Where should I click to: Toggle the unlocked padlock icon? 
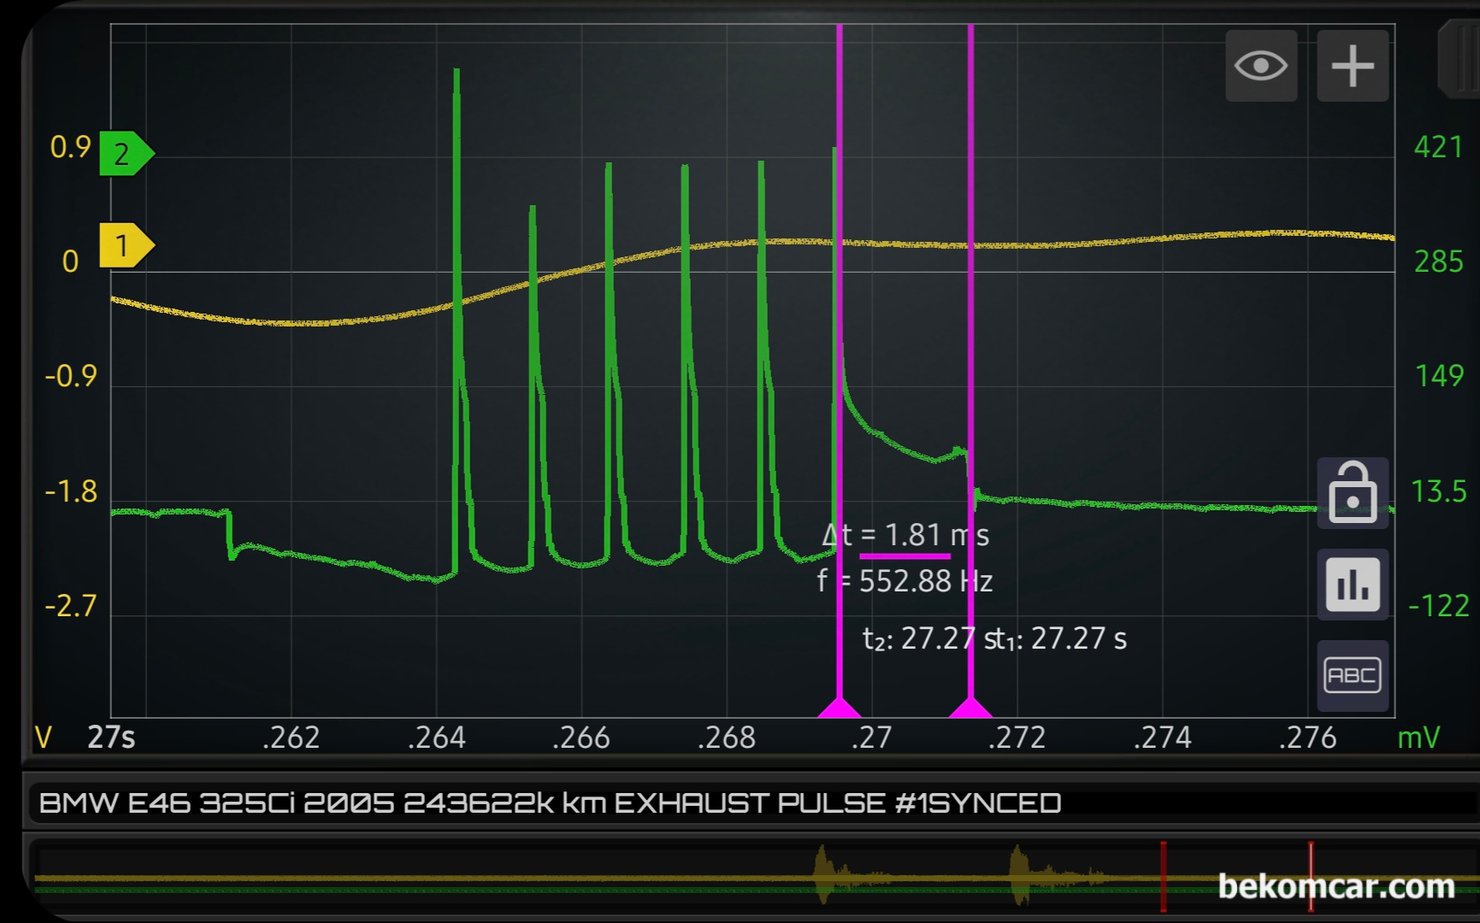[x=1352, y=493]
